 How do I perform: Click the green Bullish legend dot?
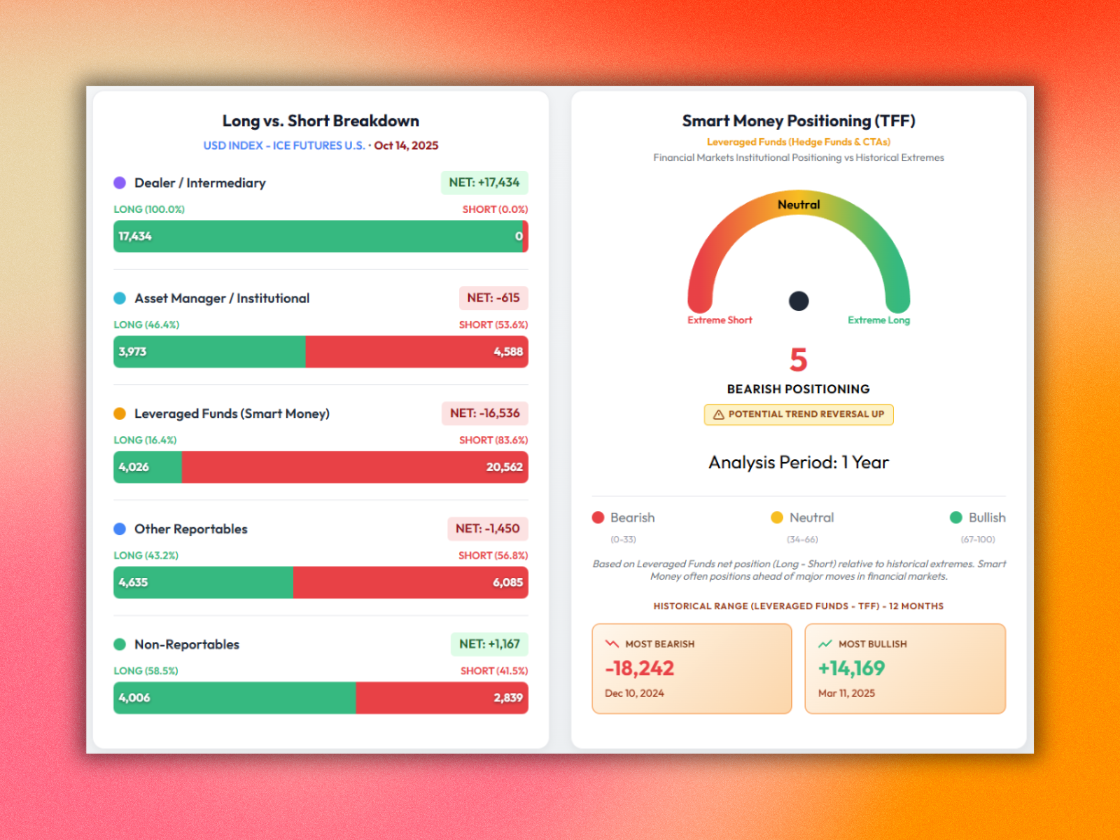[956, 518]
